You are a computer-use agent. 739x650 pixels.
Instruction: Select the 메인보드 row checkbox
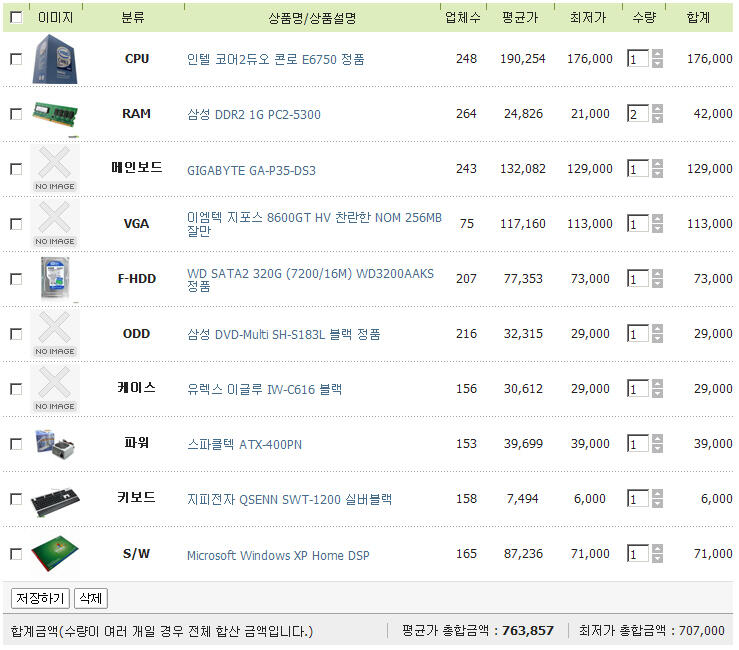16,169
